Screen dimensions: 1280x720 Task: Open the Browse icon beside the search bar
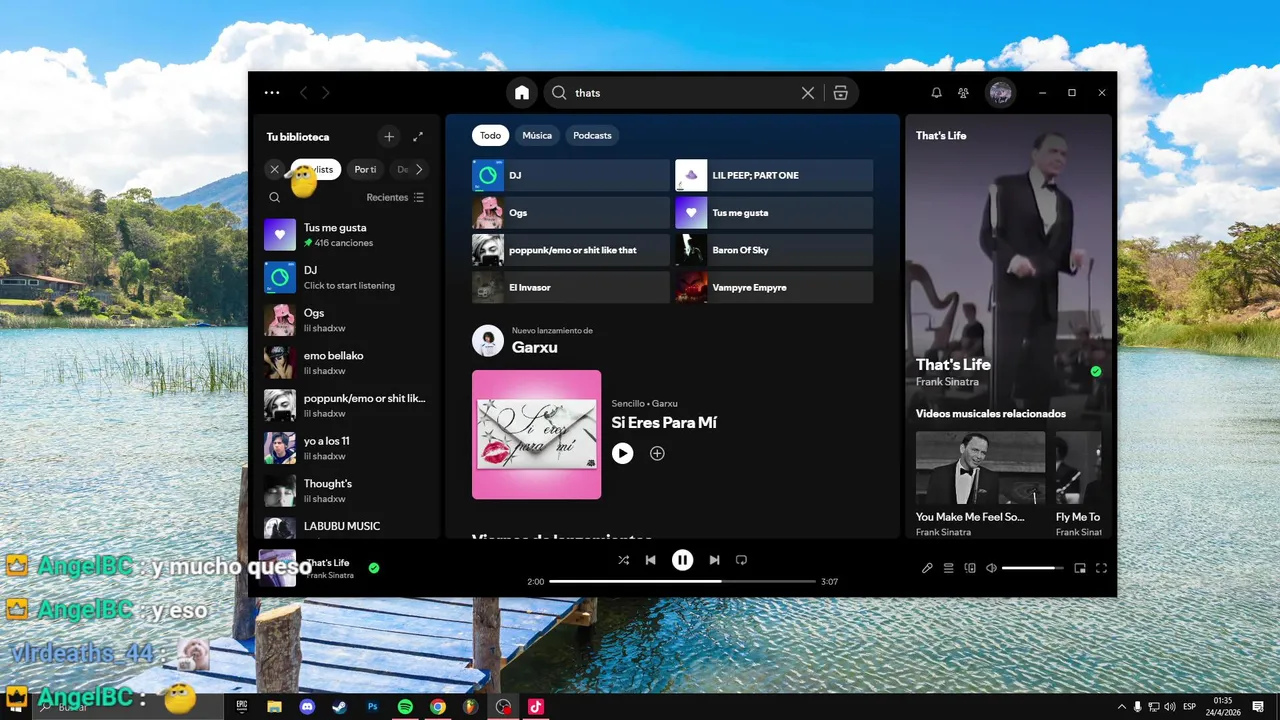point(841,93)
